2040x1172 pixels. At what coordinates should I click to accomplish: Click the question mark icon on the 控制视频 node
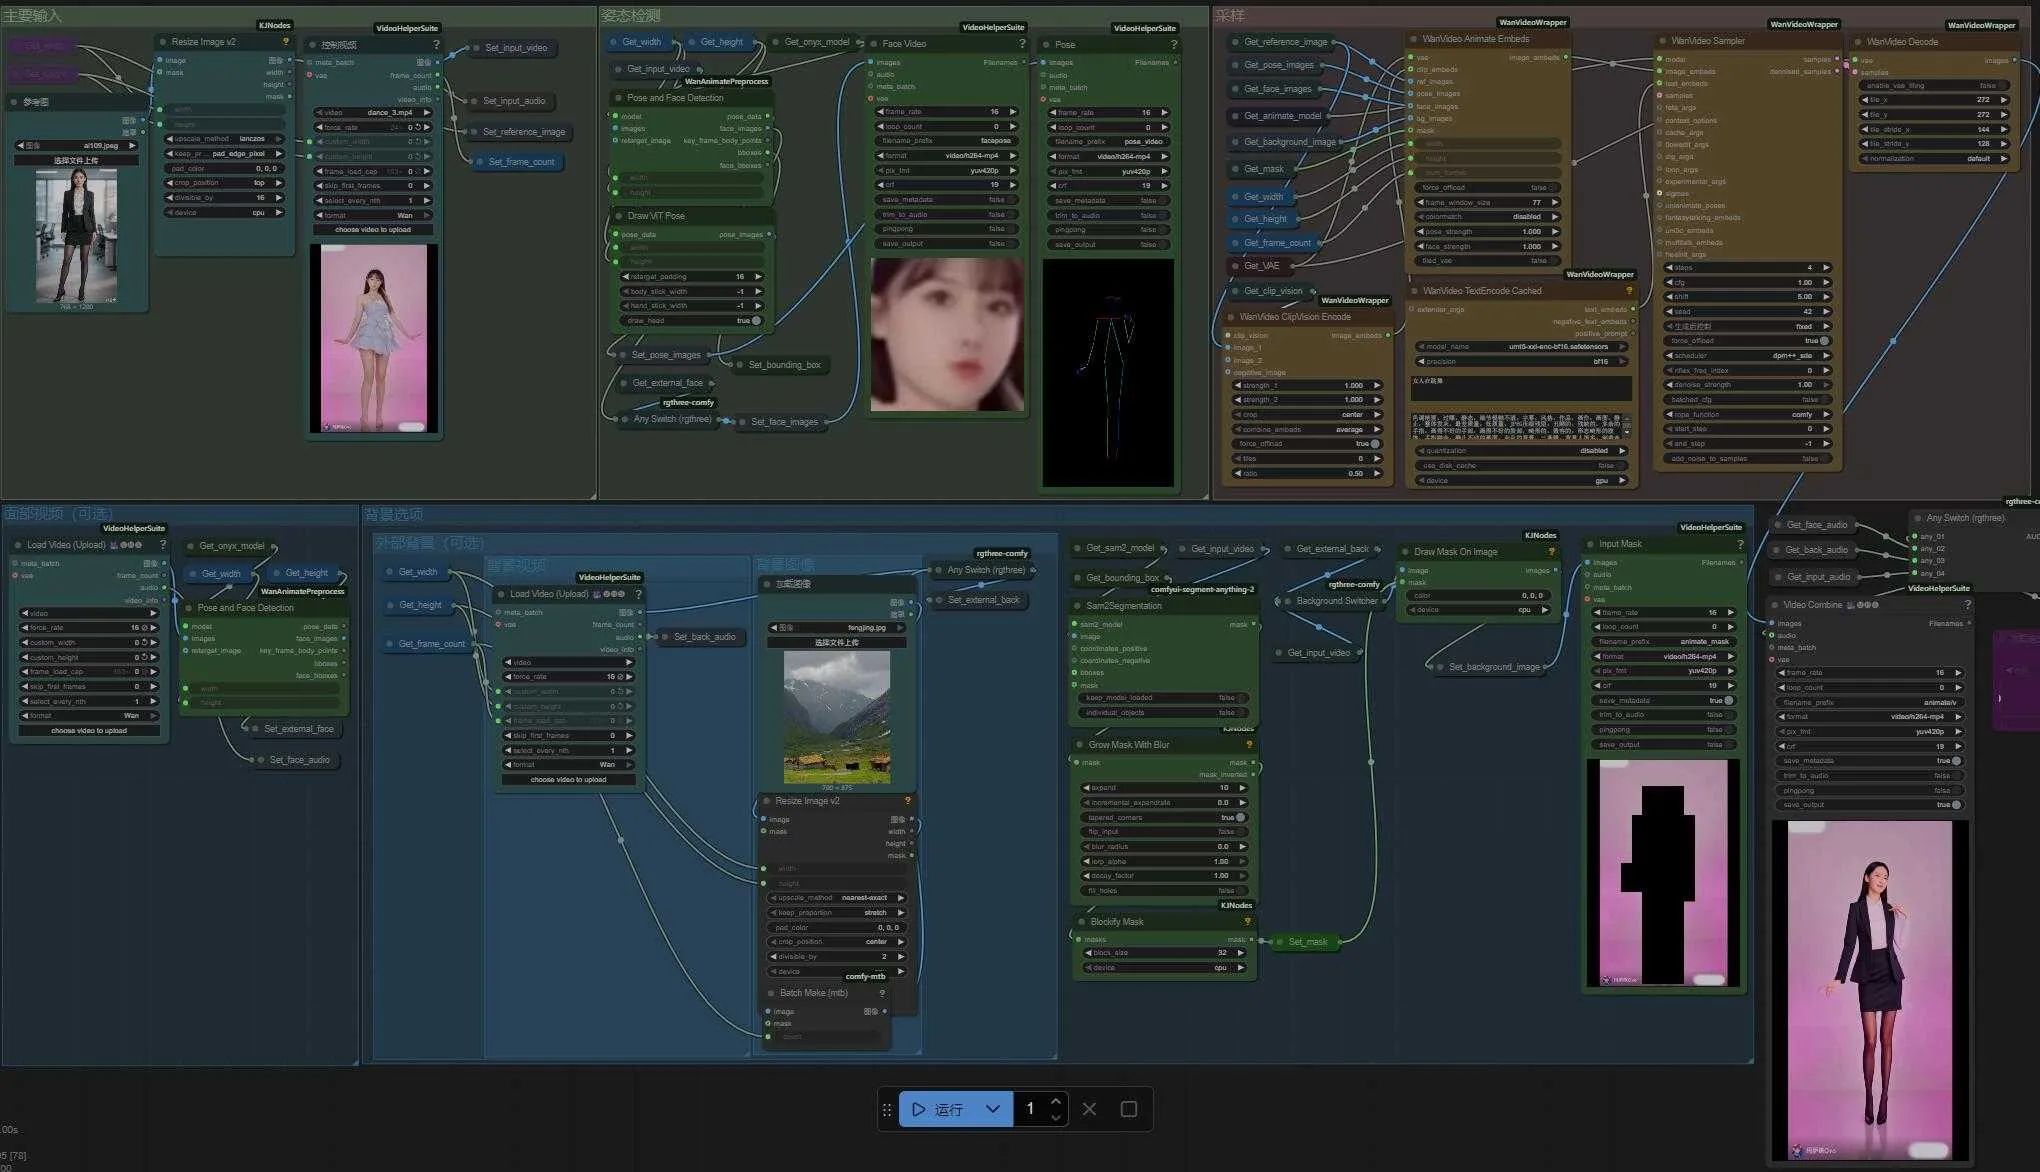coord(434,44)
